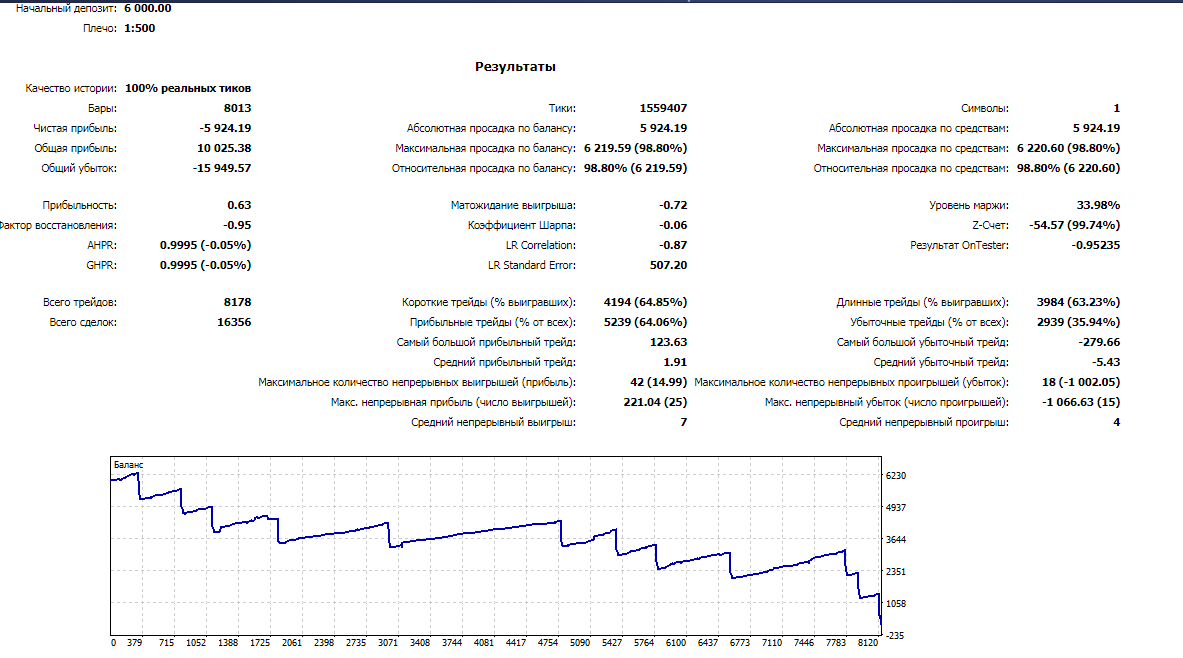The height and width of the screenshot is (658, 1183).
Task: Select long trades value 3984 (63.23%)
Action: pyautogui.click(x=1078, y=302)
